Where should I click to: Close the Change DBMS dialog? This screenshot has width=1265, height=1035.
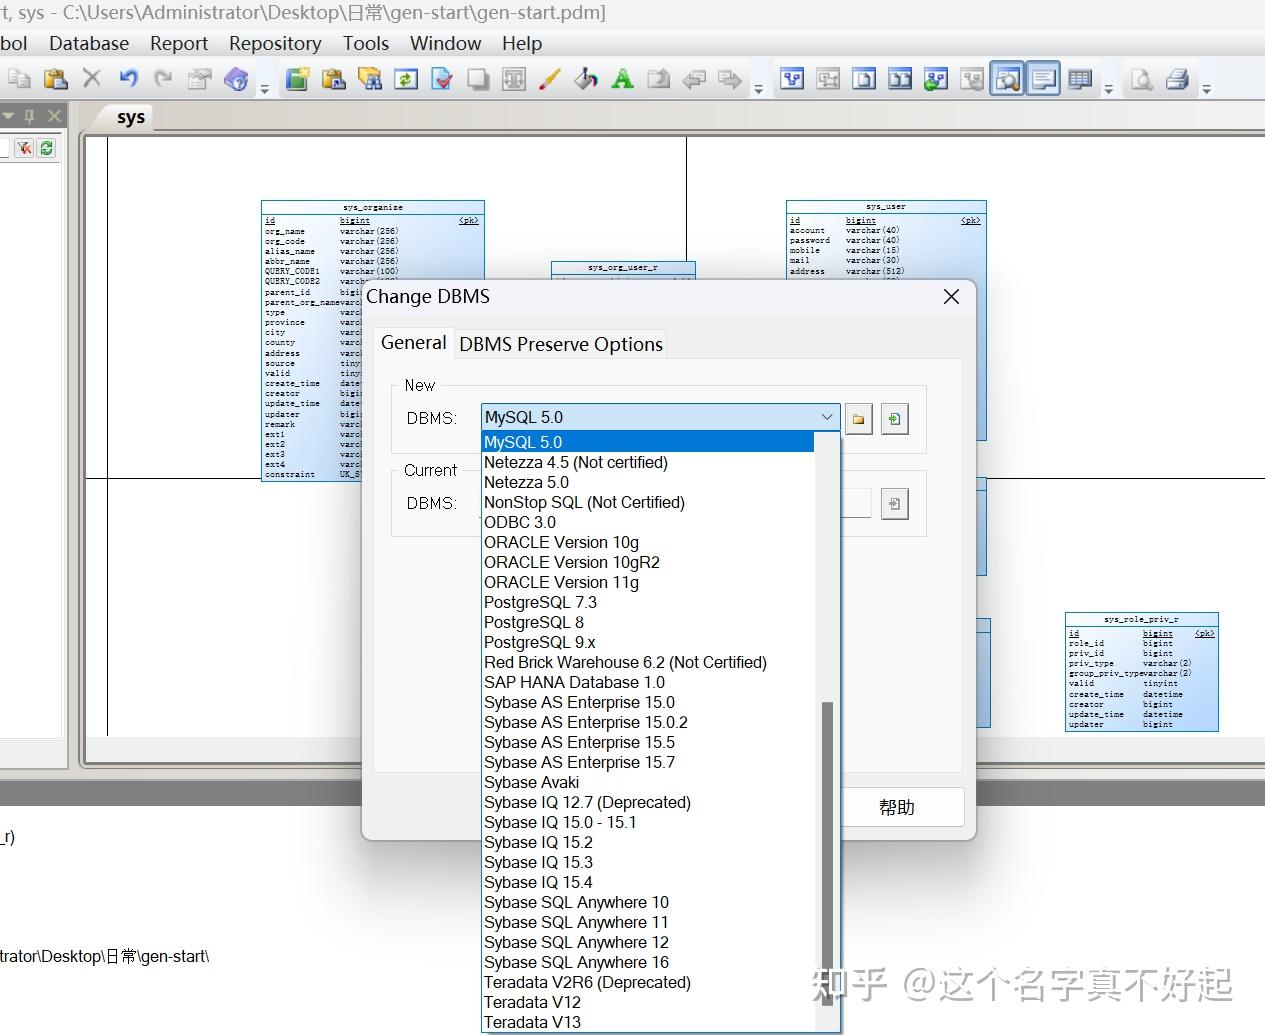(951, 296)
